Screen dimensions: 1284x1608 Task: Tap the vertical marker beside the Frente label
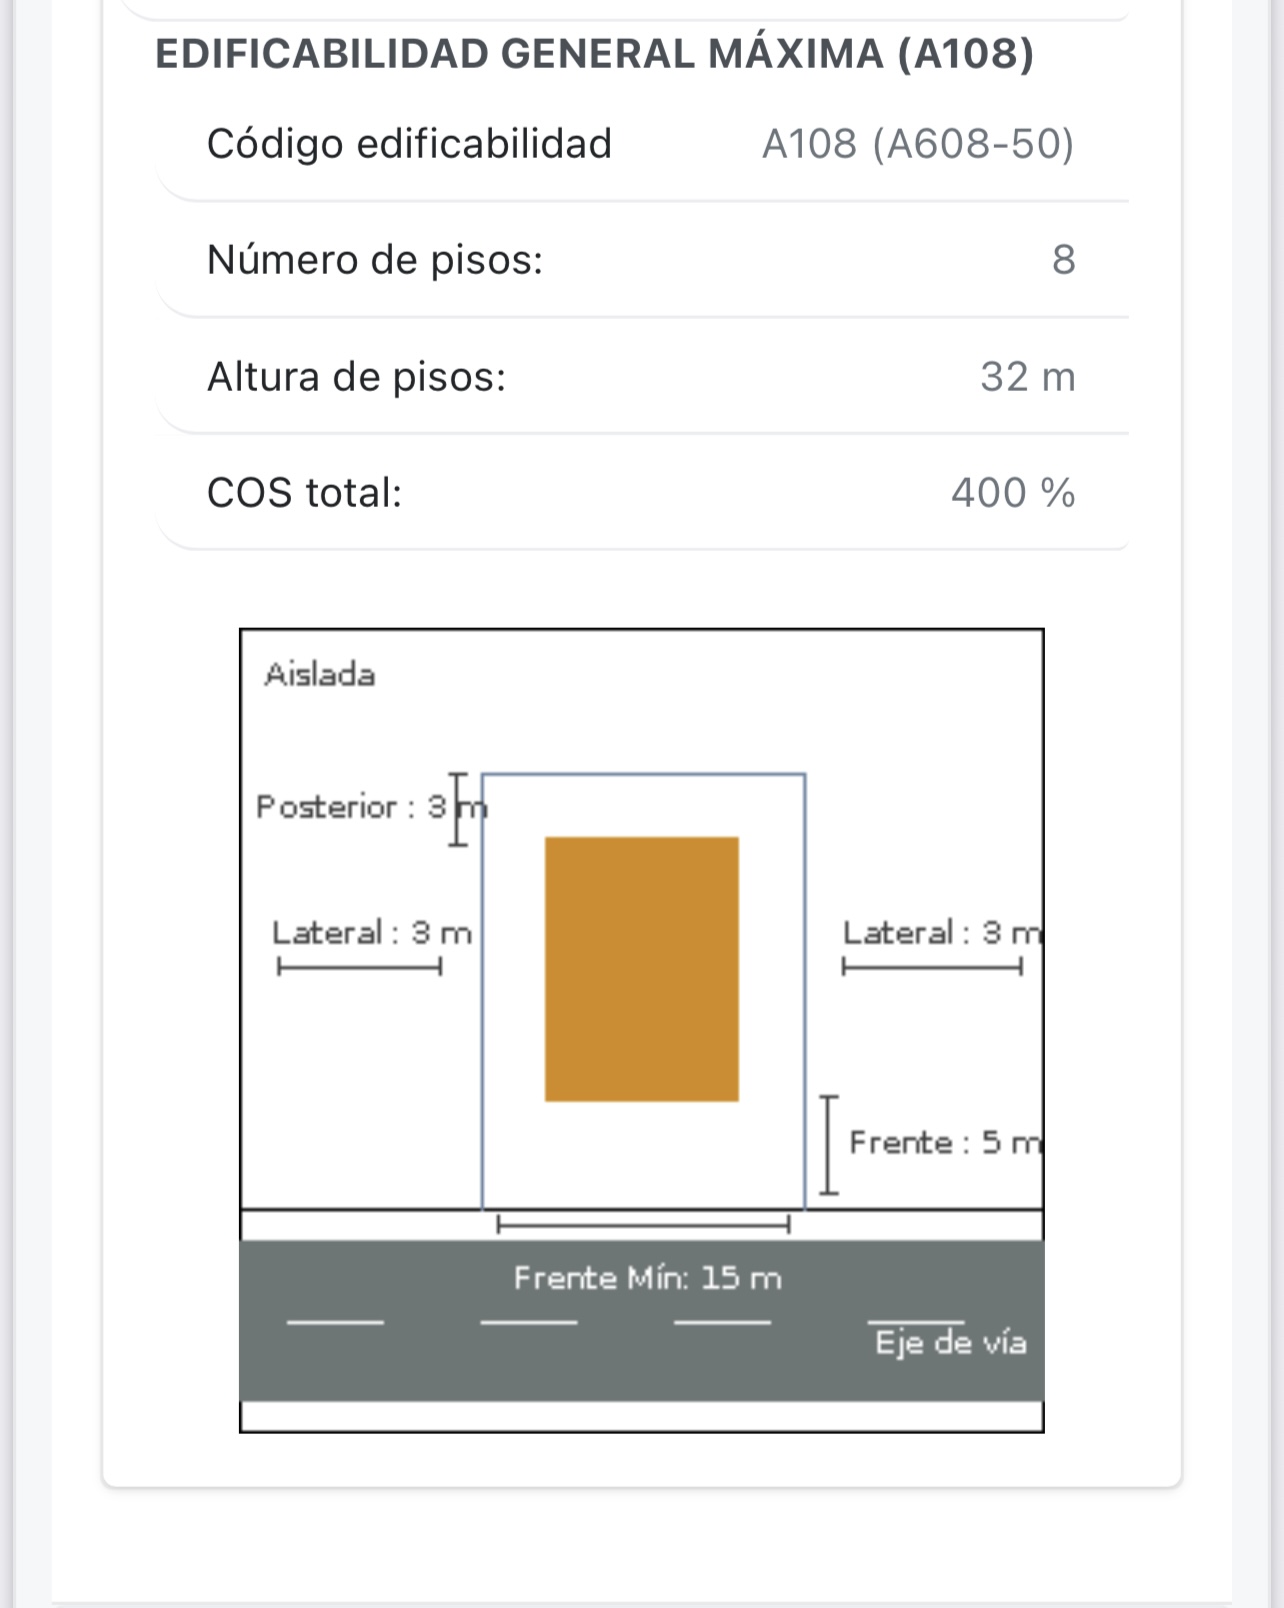pyautogui.click(x=829, y=1145)
